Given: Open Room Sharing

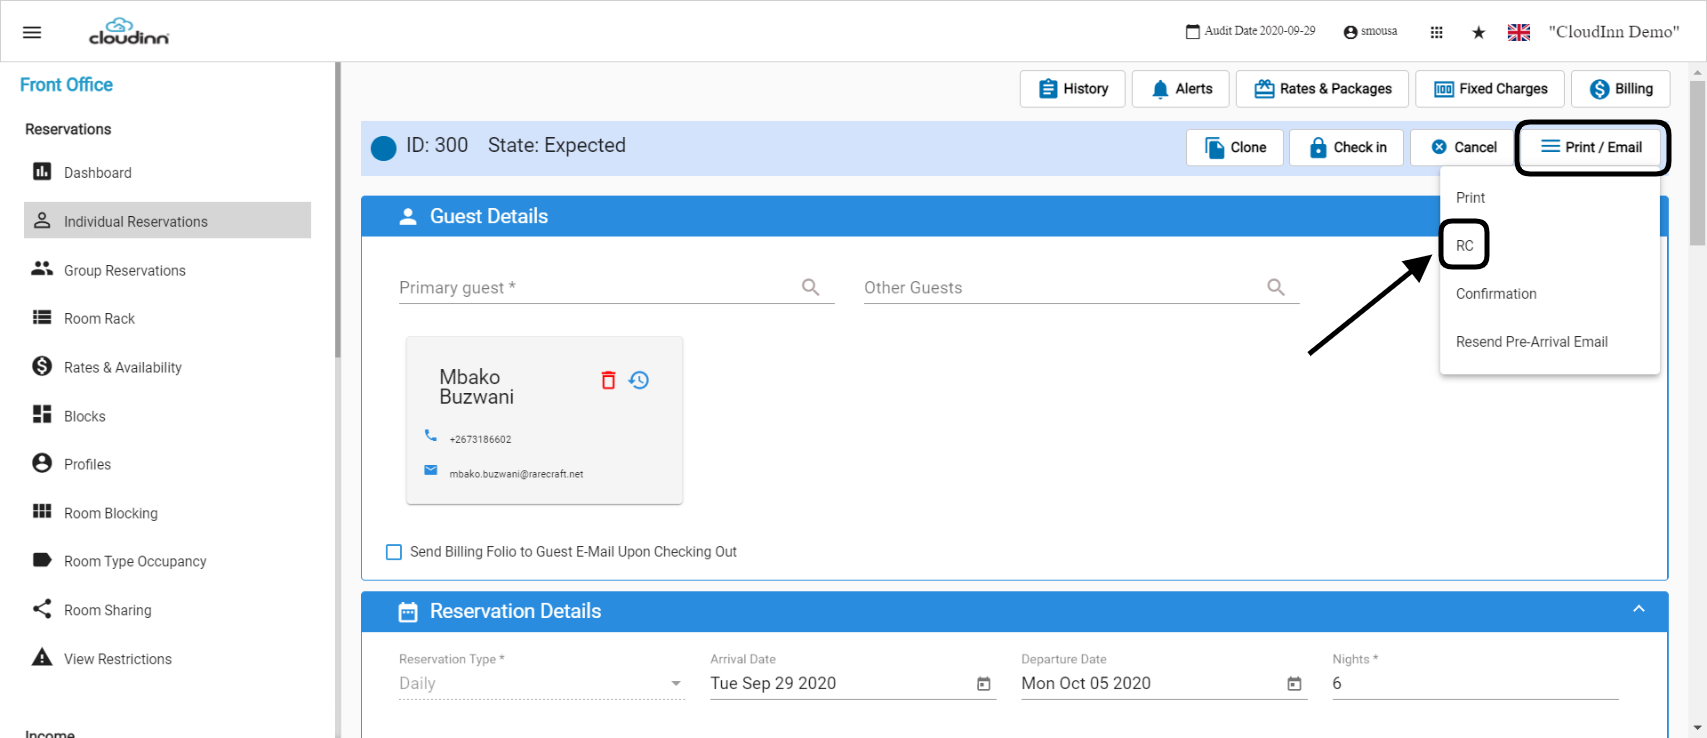Looking at the screenshot, I should [x=167, y=610].
